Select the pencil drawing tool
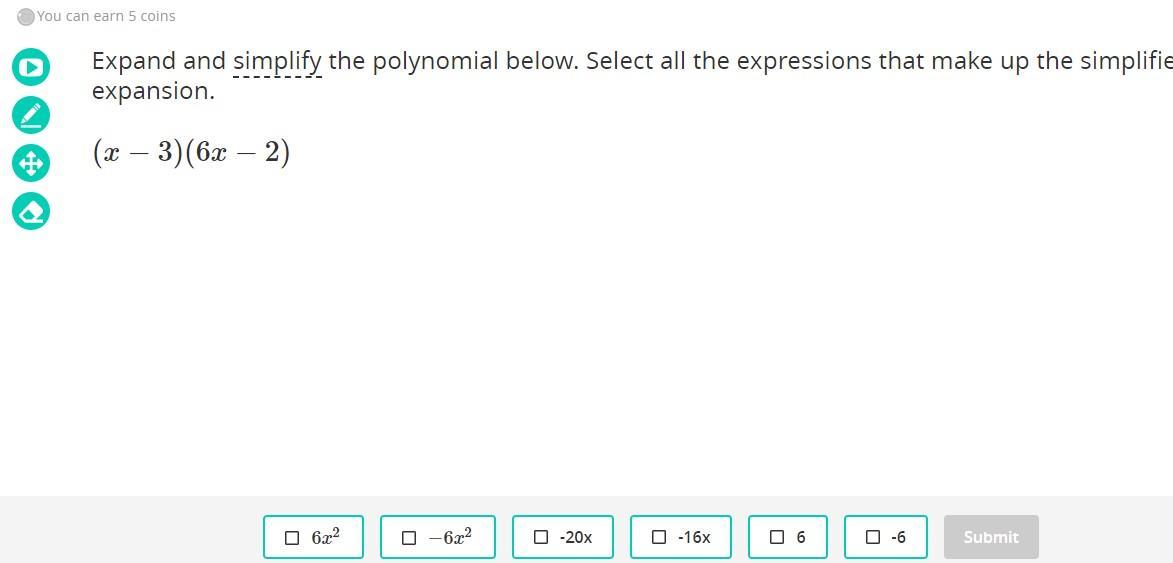 [x=31, y=115]
